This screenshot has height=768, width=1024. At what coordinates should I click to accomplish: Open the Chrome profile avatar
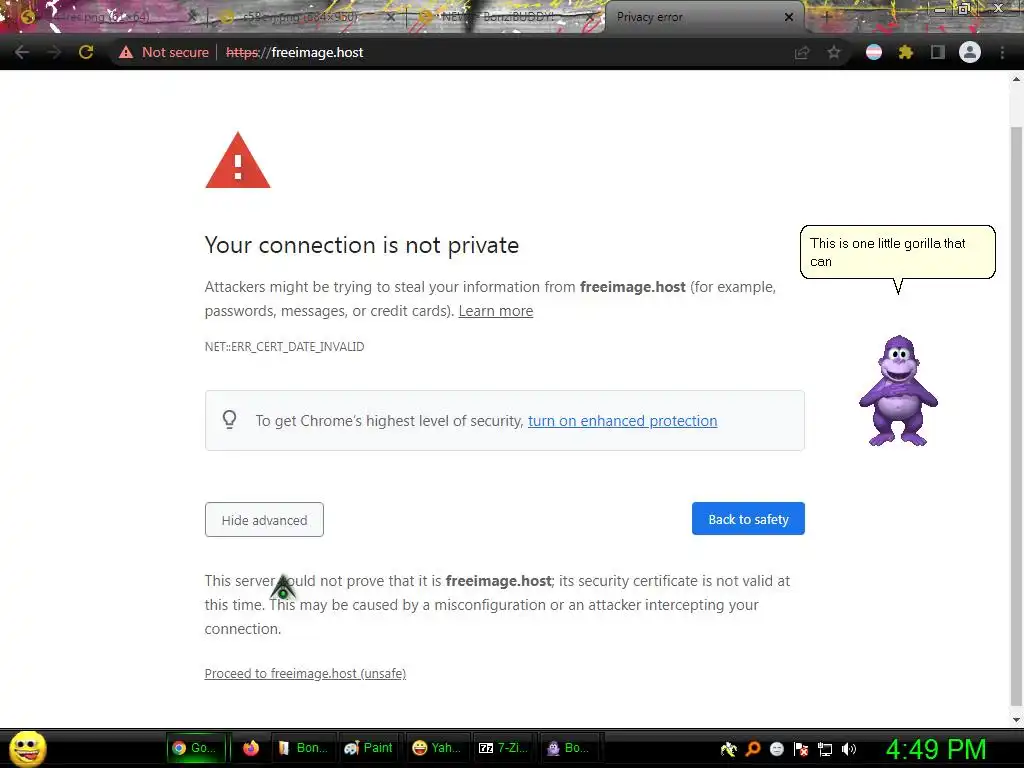970,52
